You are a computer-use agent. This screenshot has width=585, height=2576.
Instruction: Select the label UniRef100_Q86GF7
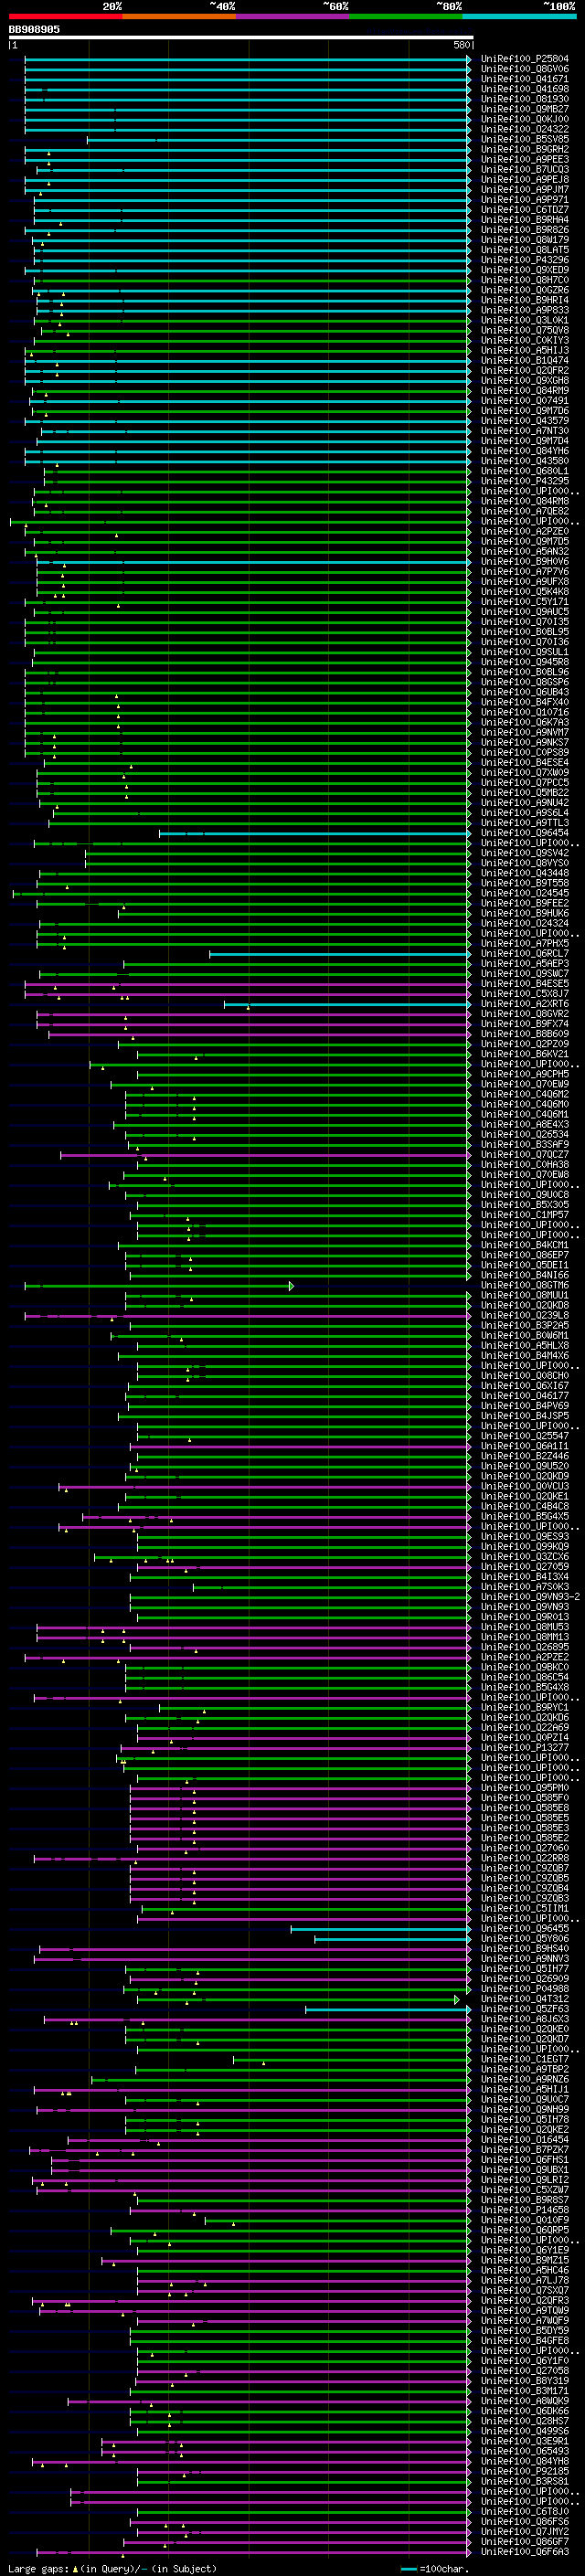click(525, 2541)
